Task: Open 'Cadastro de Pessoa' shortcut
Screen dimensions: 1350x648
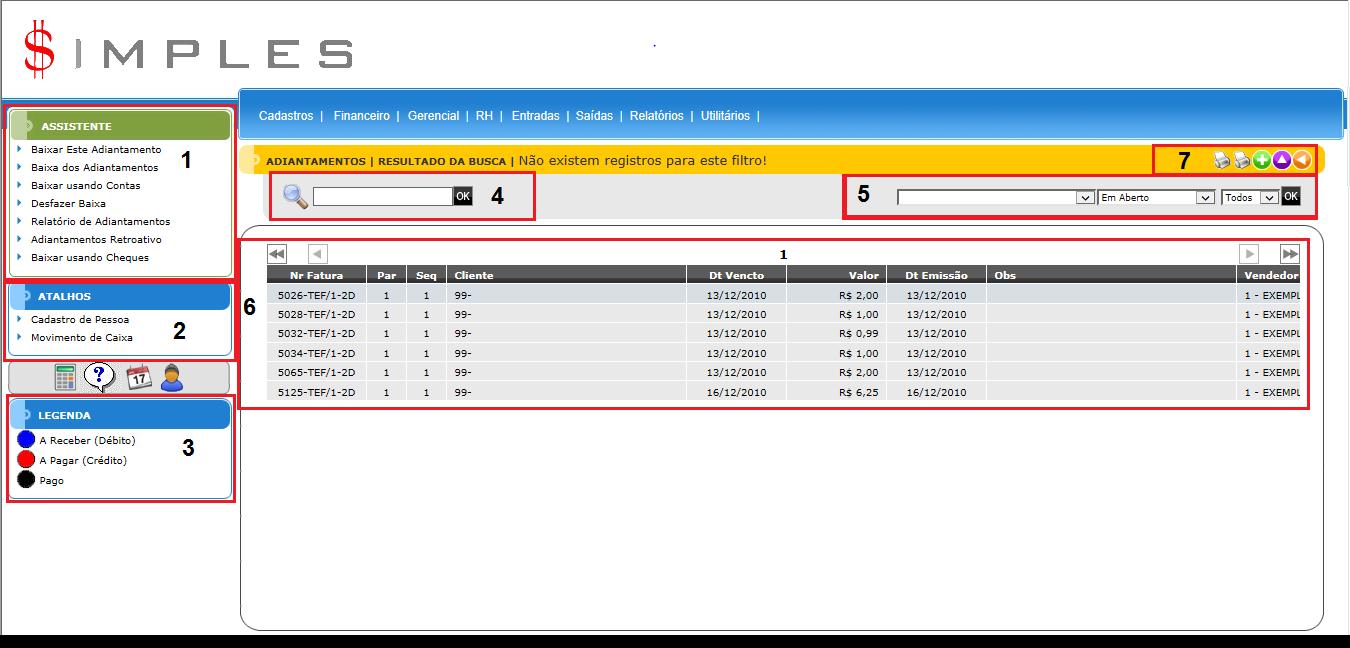Action: (x=80, y=320)
